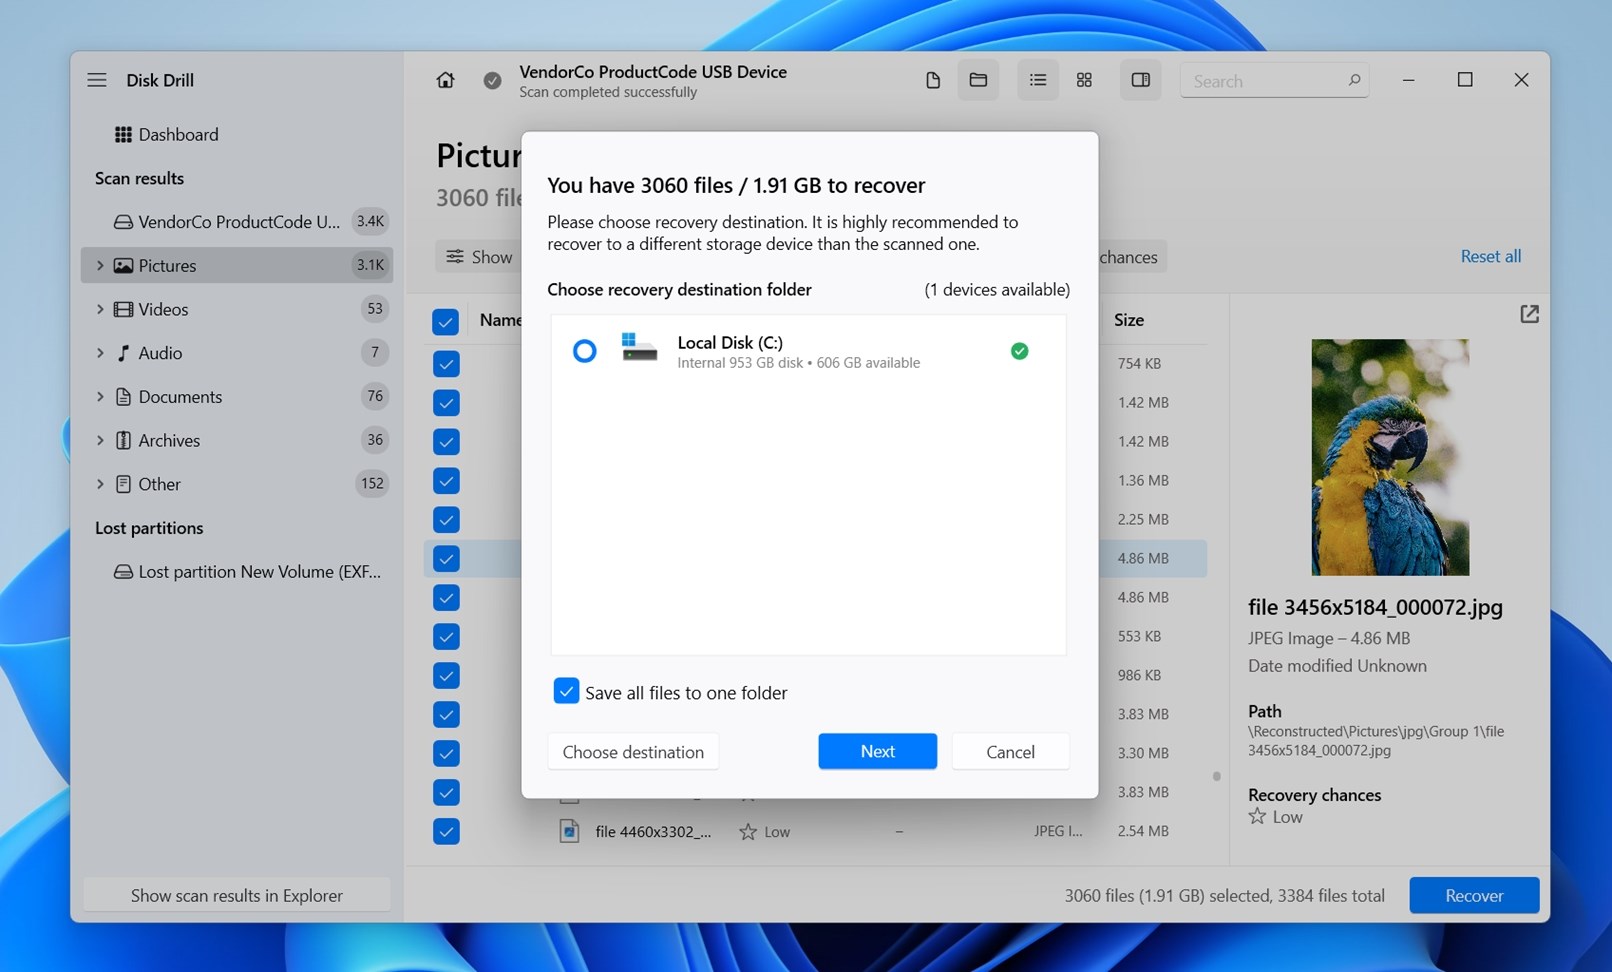The width and height of the screenshot is (1612, 972).
Task: Click the file list scrollbar thumb
Action: coord(1216,776)
